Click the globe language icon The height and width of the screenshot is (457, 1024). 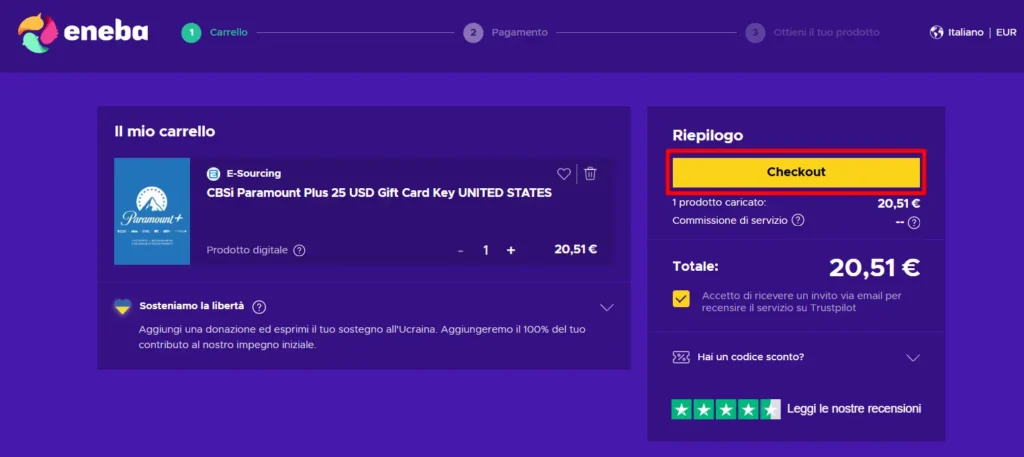[936, 32]
